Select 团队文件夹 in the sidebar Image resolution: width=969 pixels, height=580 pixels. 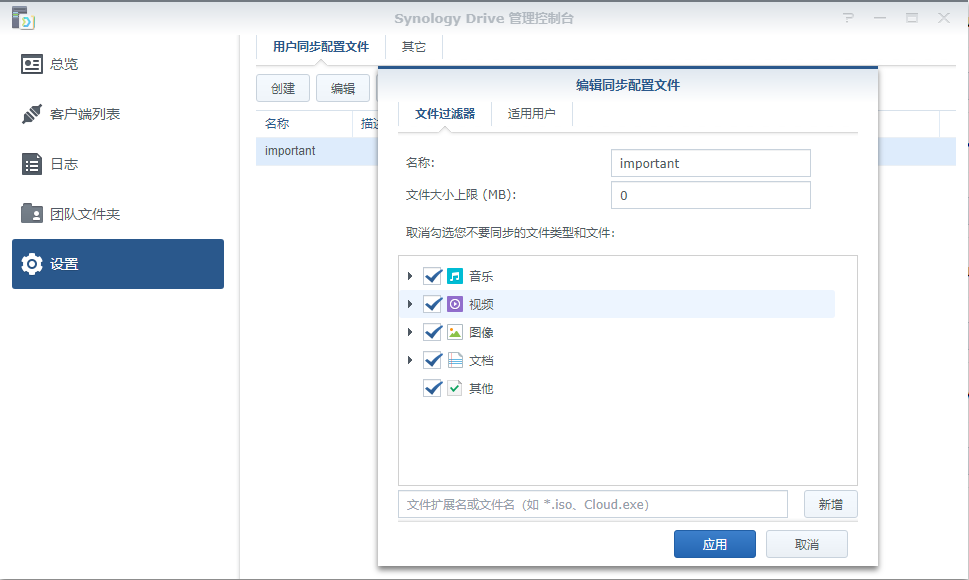click(x=118, y=214)
